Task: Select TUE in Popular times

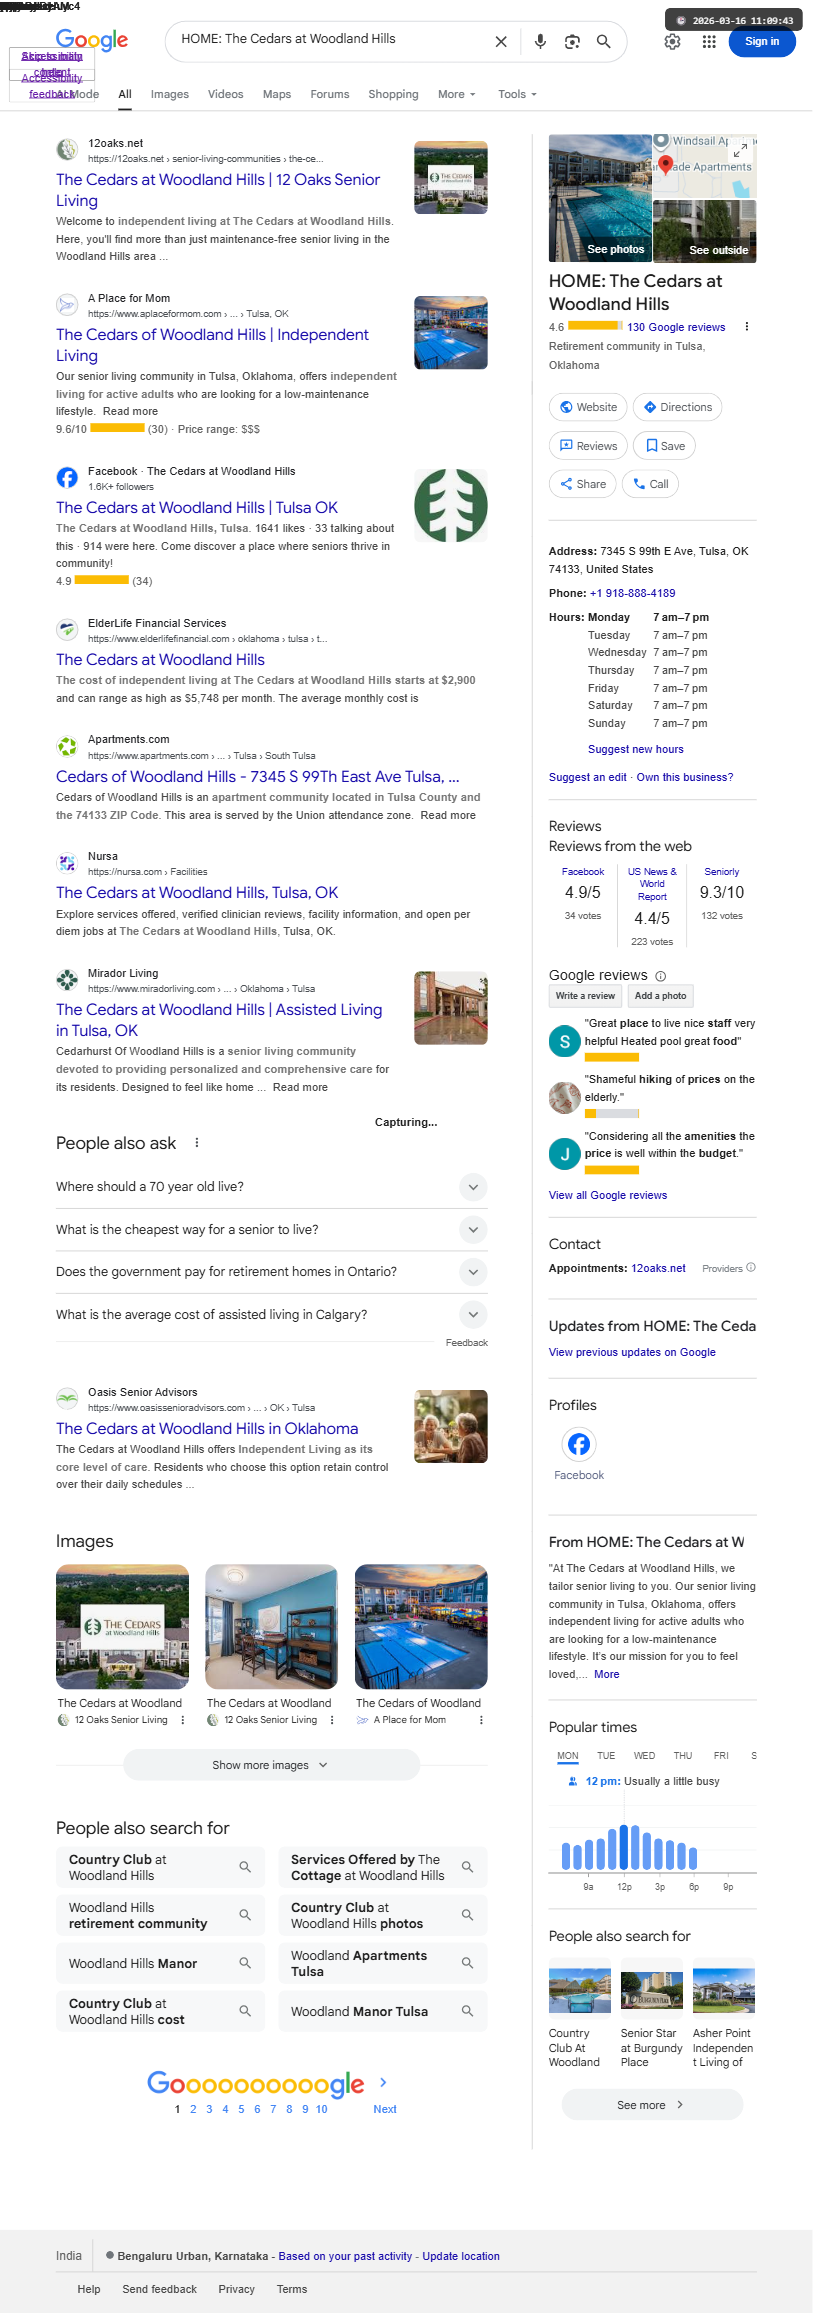Action: [606, 1756]
